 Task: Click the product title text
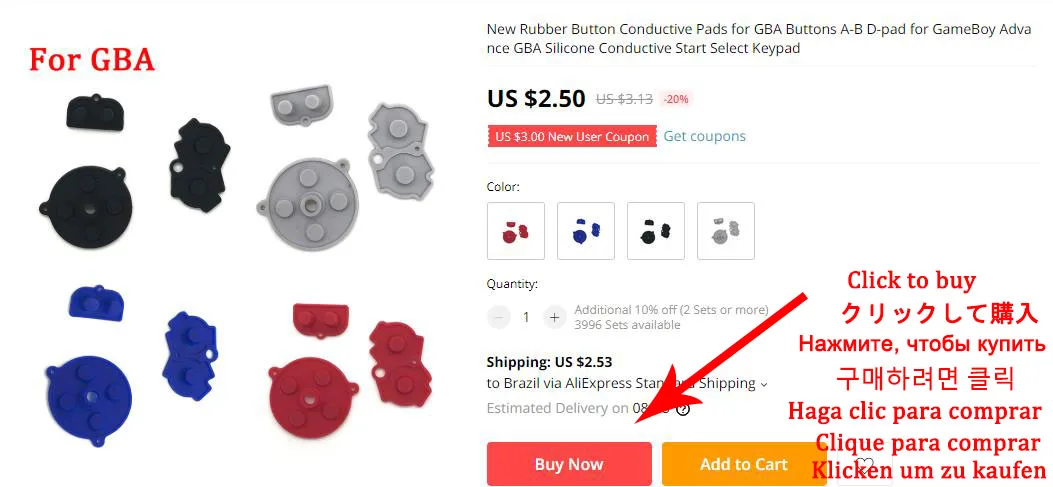pyautogui.click(x=759, y=39)
